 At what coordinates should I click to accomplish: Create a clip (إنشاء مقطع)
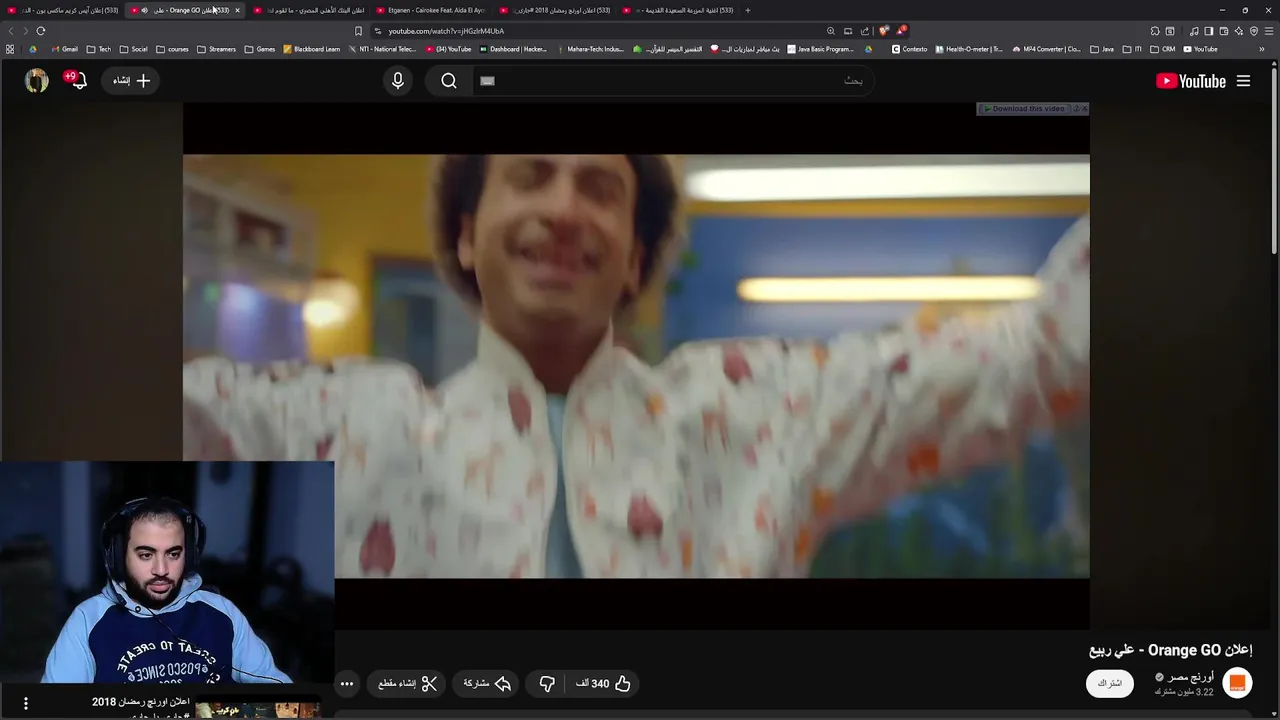(x=408, y=683)
